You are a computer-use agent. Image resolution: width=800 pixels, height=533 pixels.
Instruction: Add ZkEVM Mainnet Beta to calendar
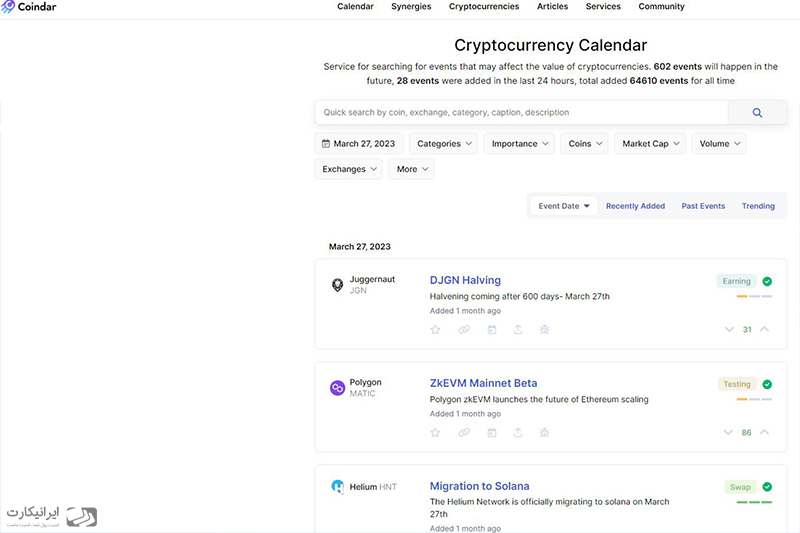tap(492, 433)
